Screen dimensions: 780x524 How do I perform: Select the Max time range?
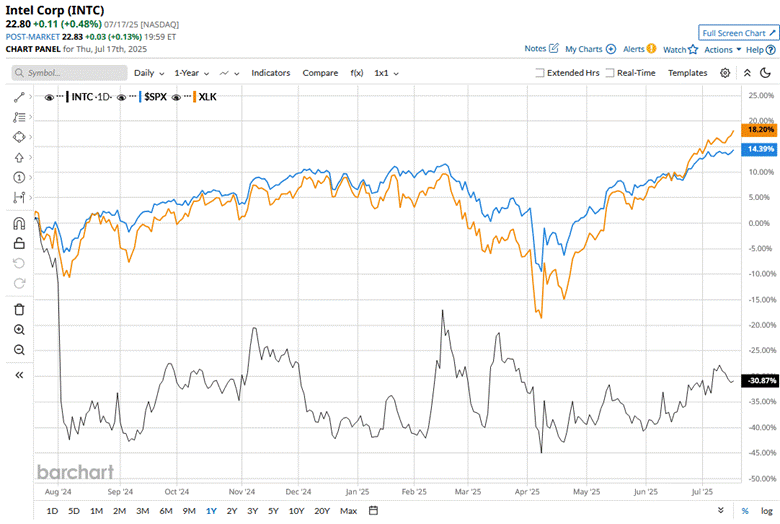coord(348,511)
